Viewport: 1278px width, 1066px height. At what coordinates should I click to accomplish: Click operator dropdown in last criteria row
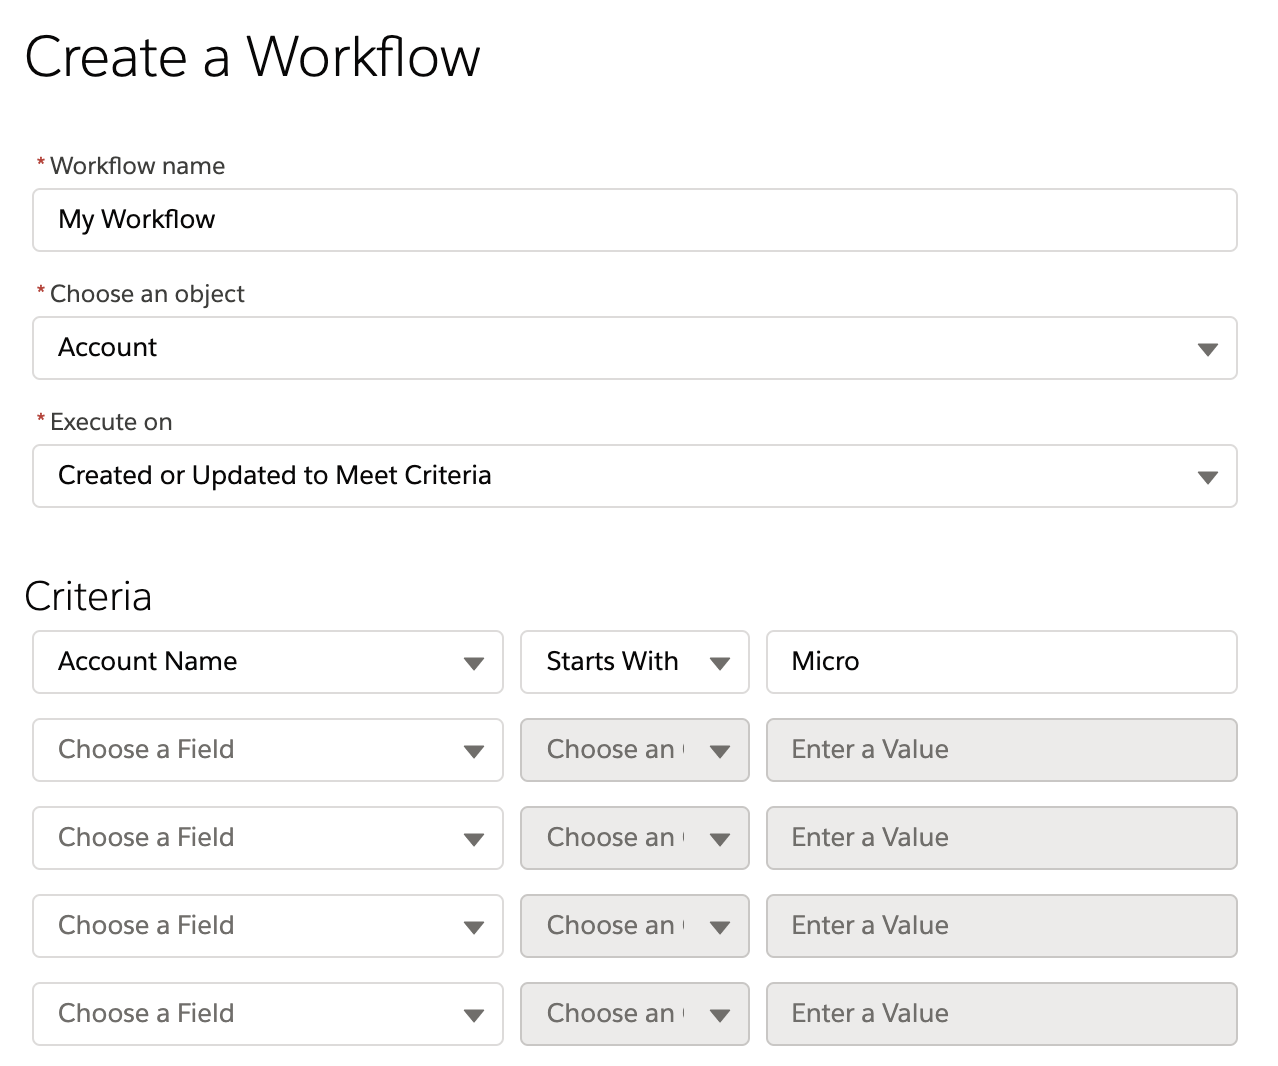point(634,1014)
